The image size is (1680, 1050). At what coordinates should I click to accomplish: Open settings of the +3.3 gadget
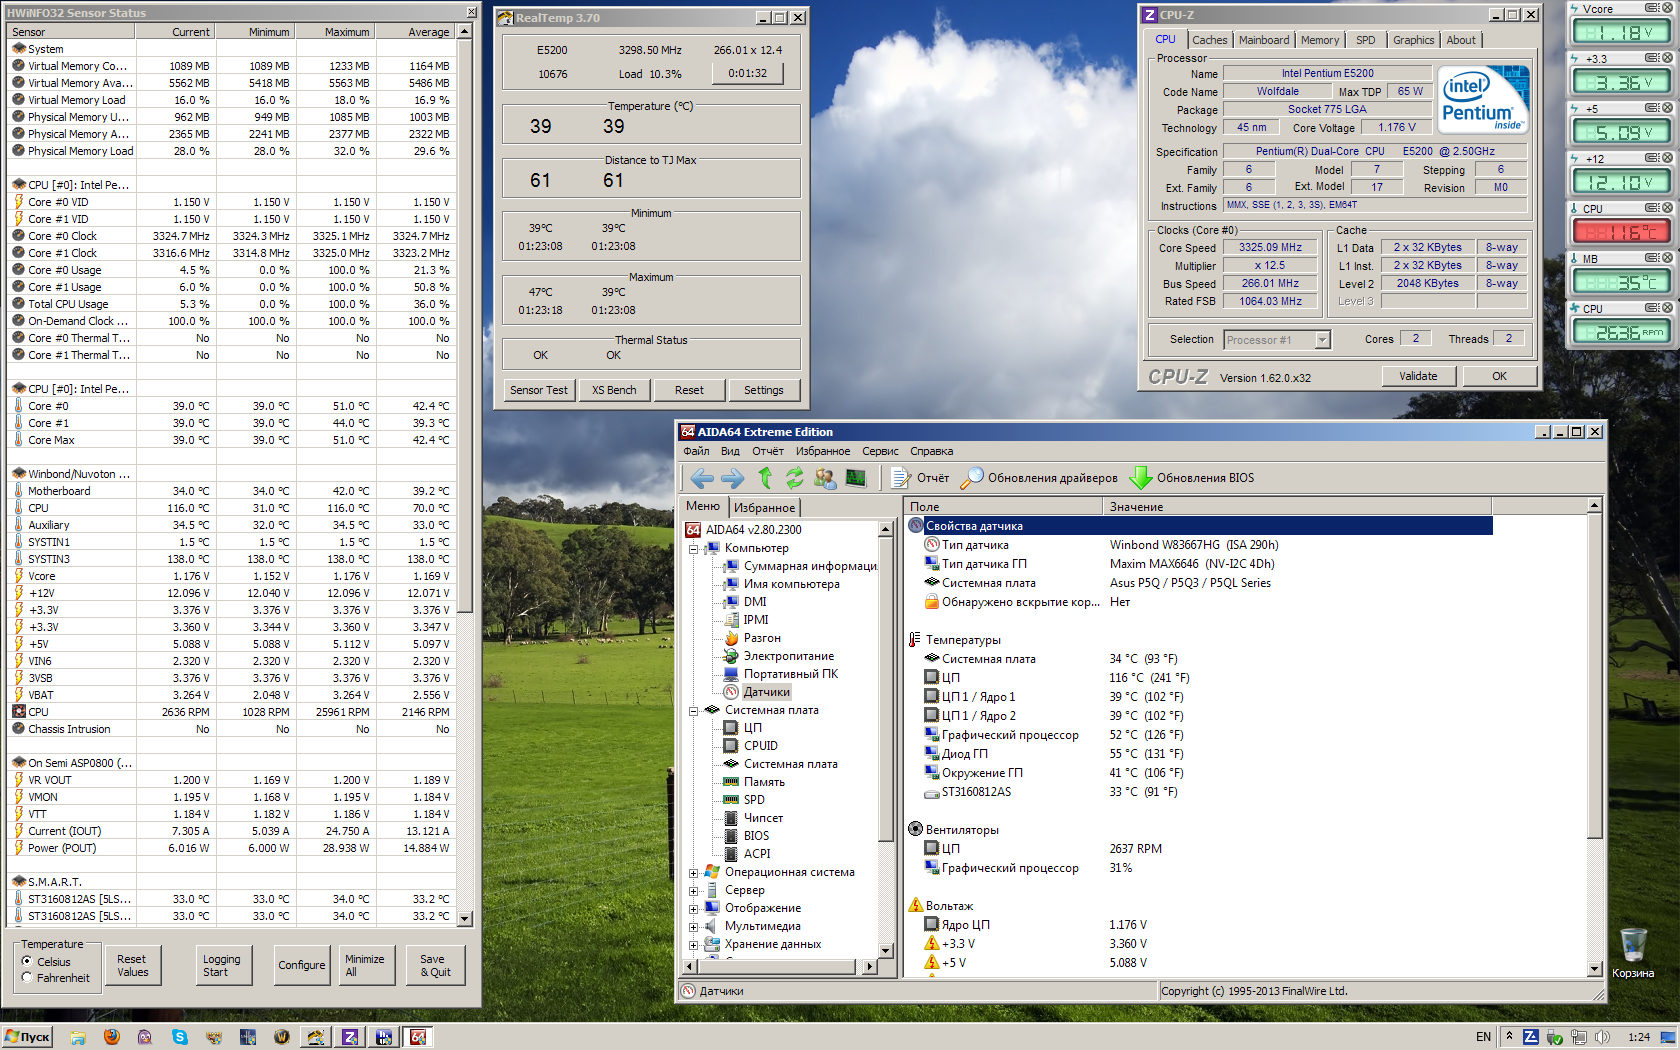pos(1653,58)
